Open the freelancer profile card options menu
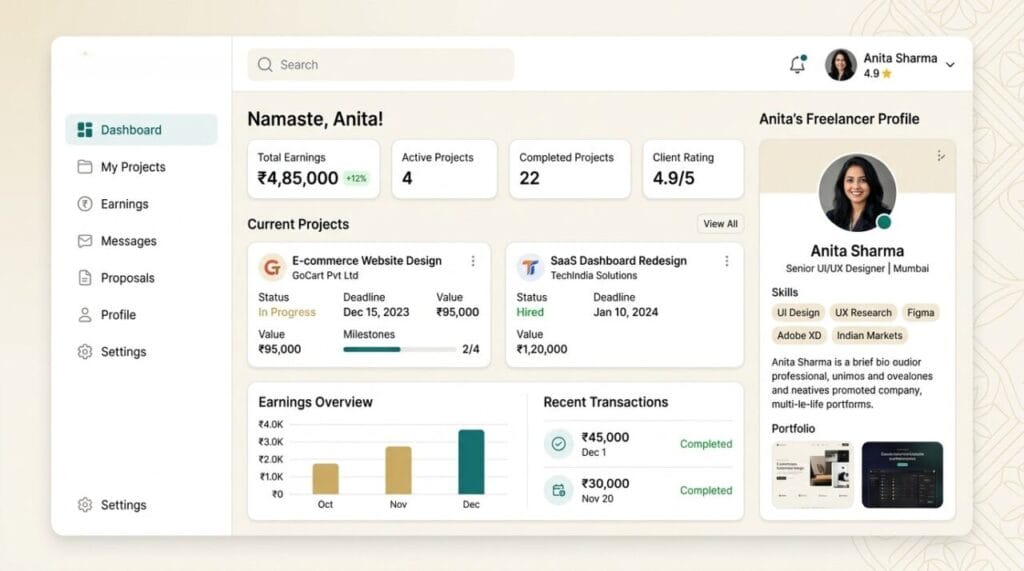 (x=940, y=155)
